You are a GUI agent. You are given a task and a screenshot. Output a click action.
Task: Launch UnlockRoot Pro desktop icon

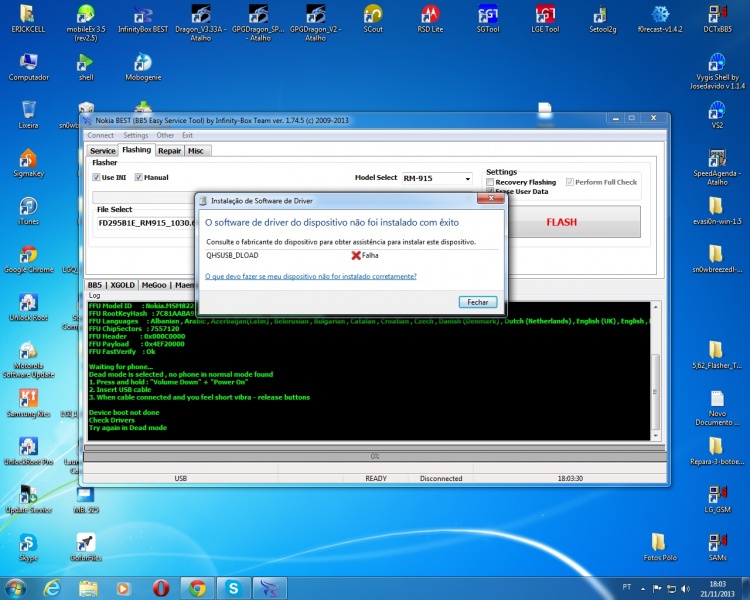click(29, 451)
